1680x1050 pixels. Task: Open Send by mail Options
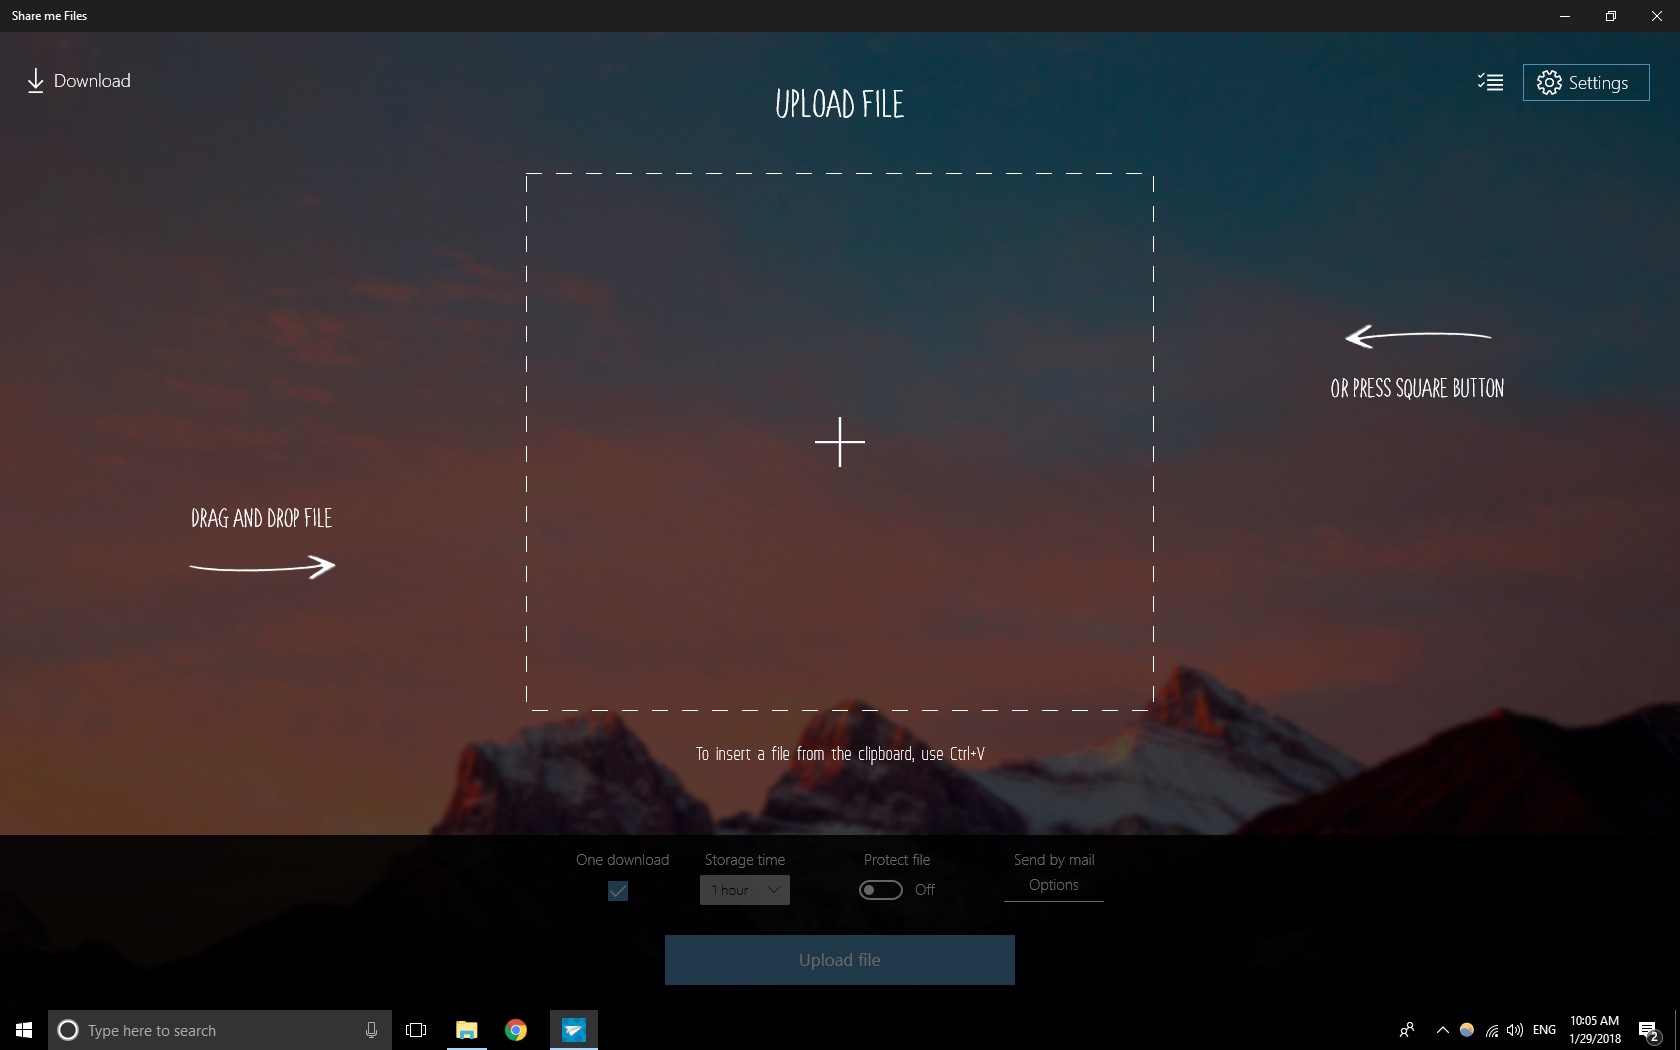point(1053,885)
